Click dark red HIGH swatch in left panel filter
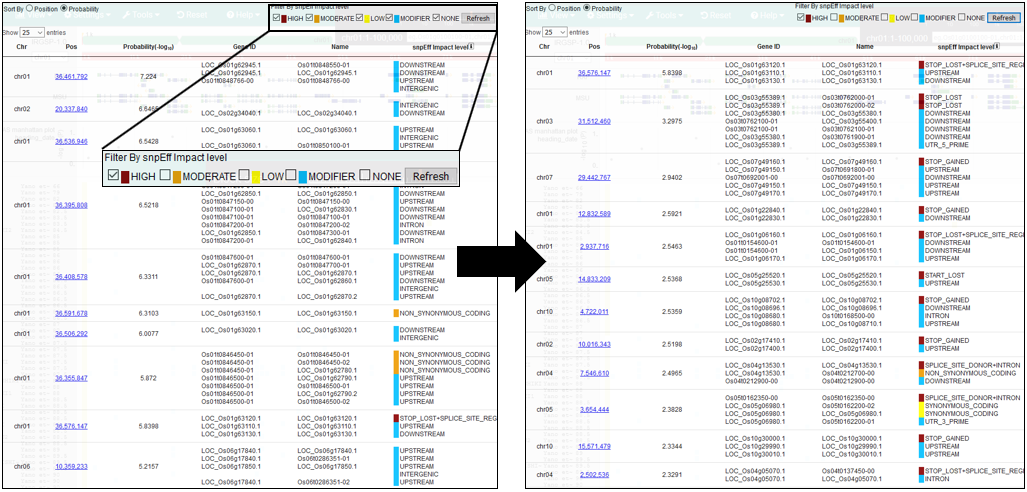Screen dimensions: 1027x492 point(284,19)
